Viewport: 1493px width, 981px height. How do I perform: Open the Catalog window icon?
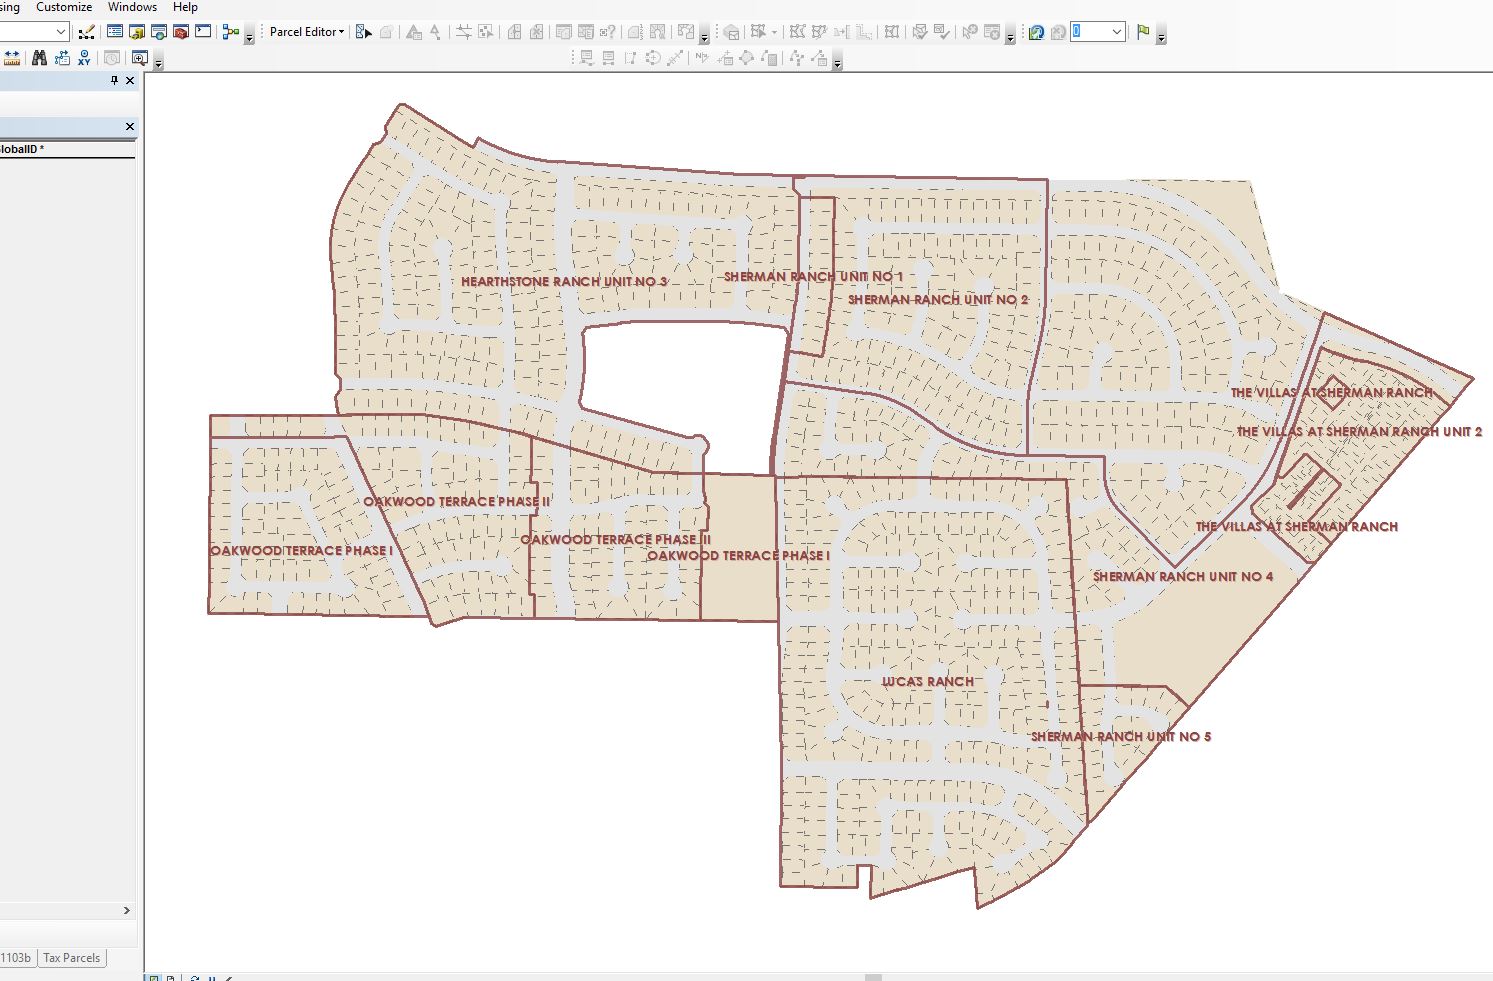coord(137,32)
